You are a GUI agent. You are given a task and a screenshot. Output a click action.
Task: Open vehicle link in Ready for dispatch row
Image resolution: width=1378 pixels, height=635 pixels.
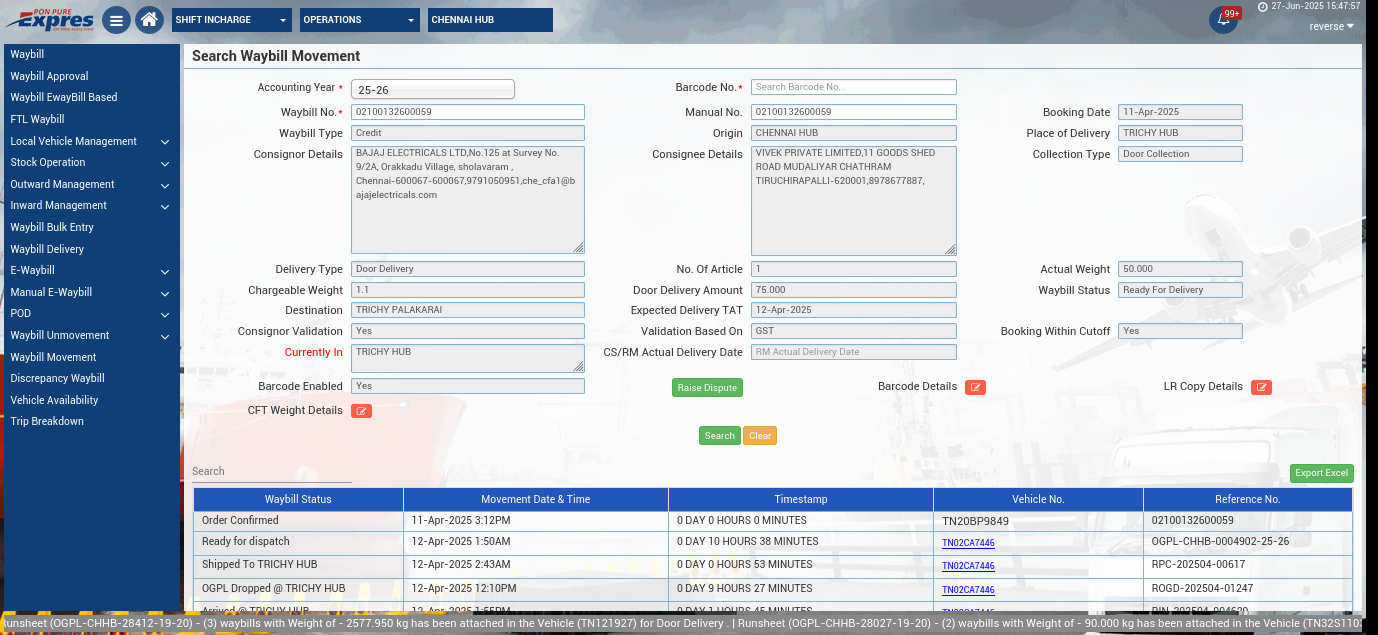968,543
